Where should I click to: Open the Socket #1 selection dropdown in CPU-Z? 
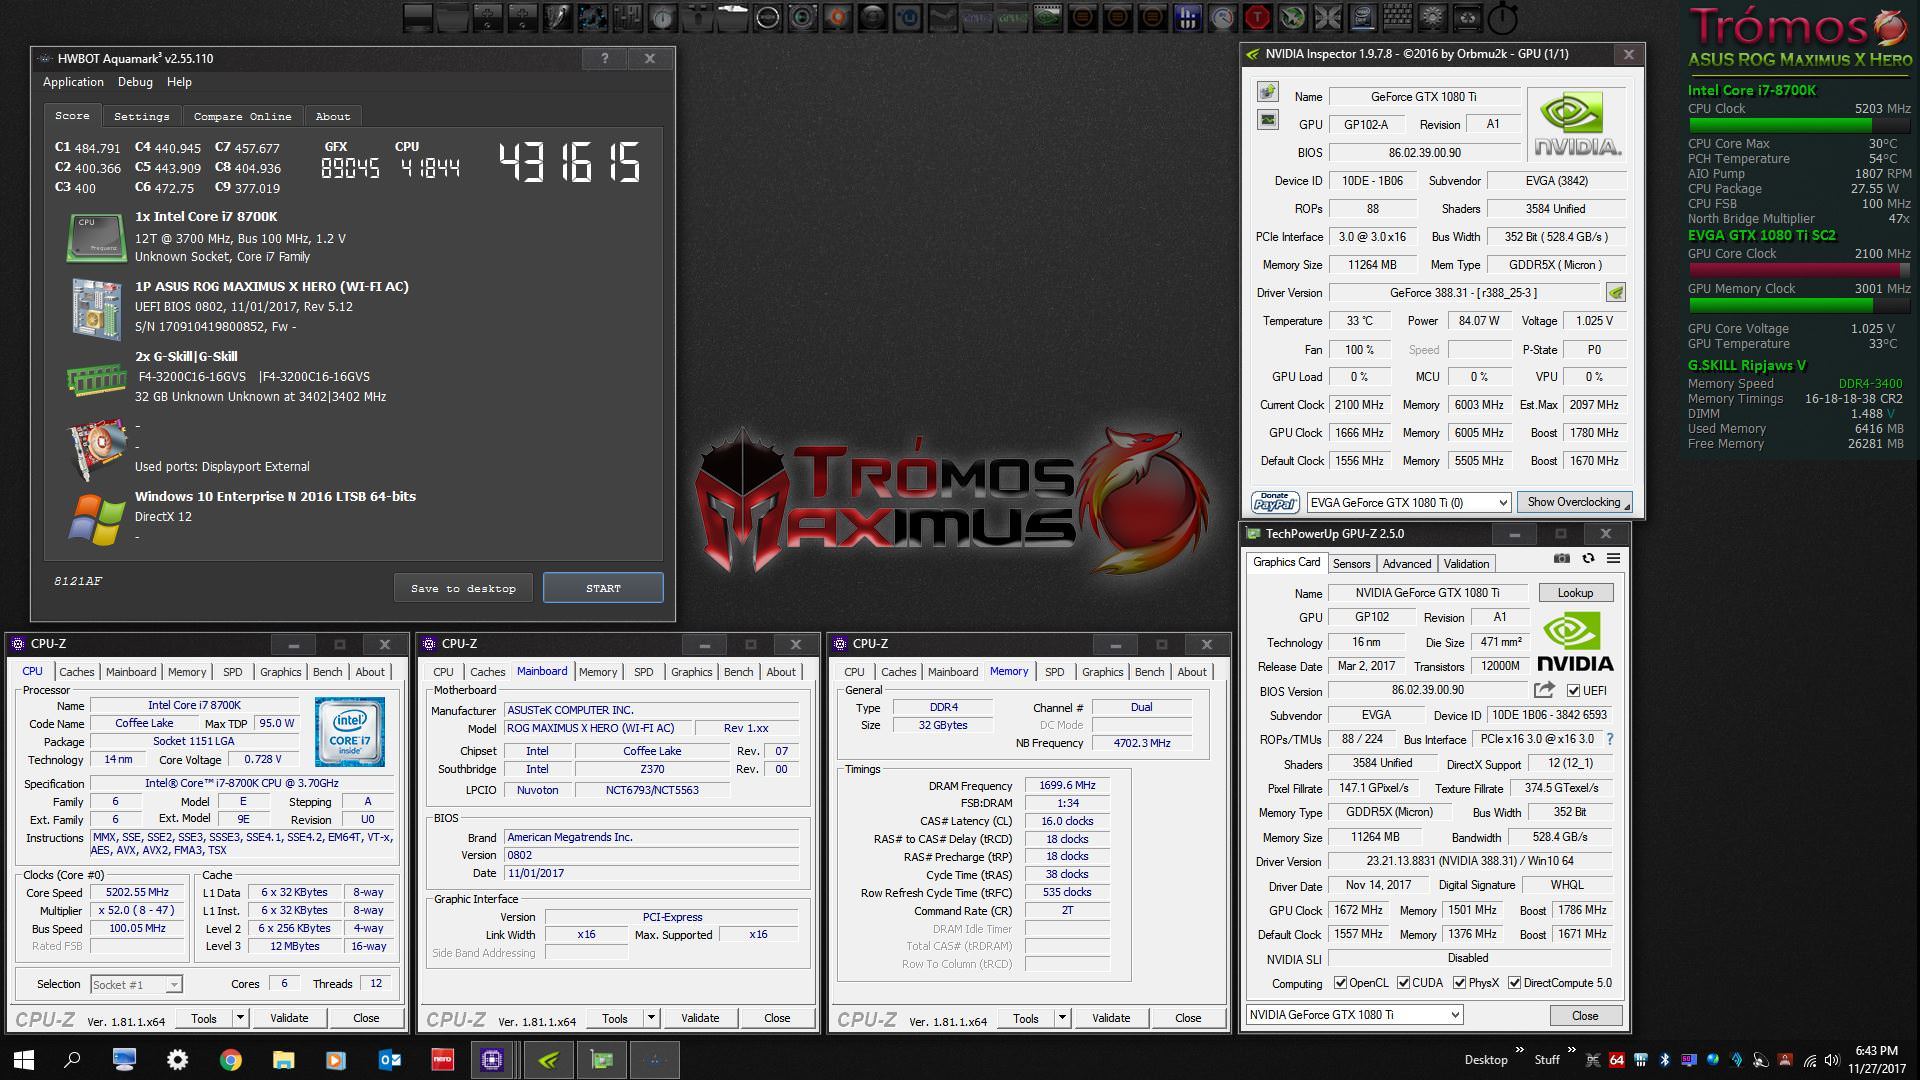pos(136,985)
